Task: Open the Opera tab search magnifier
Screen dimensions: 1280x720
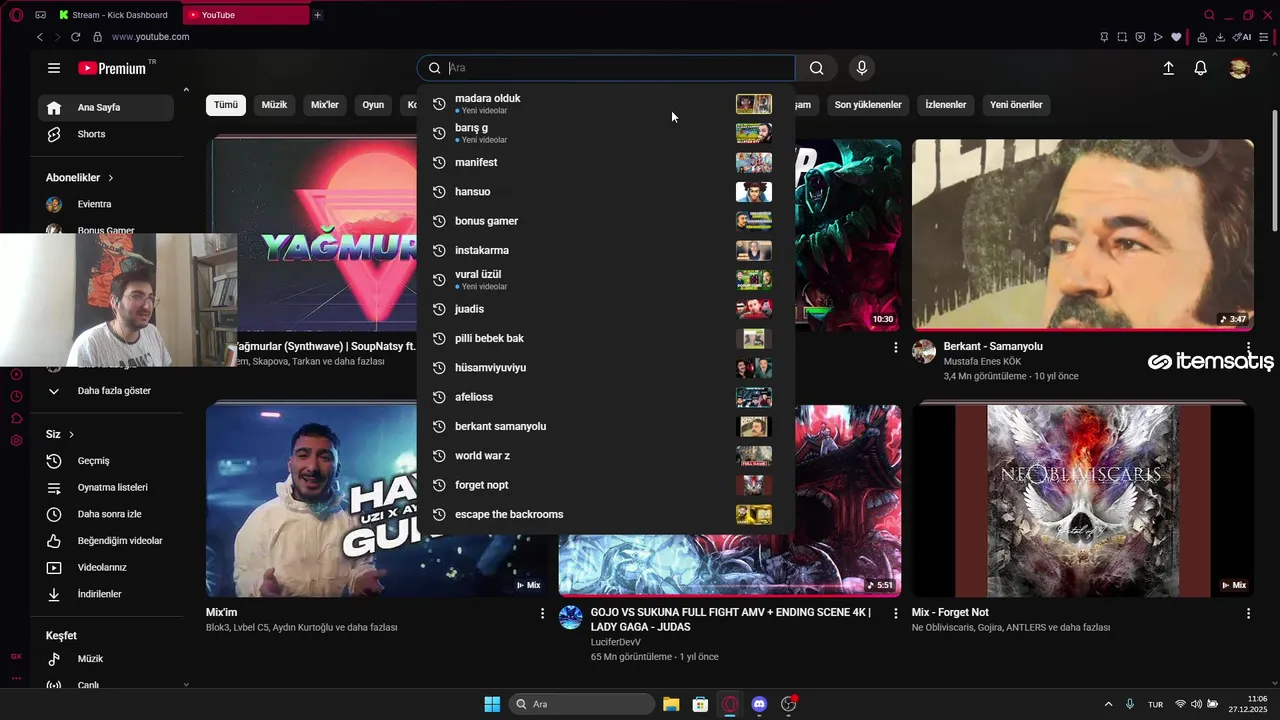Action: tap(1209, 15)
